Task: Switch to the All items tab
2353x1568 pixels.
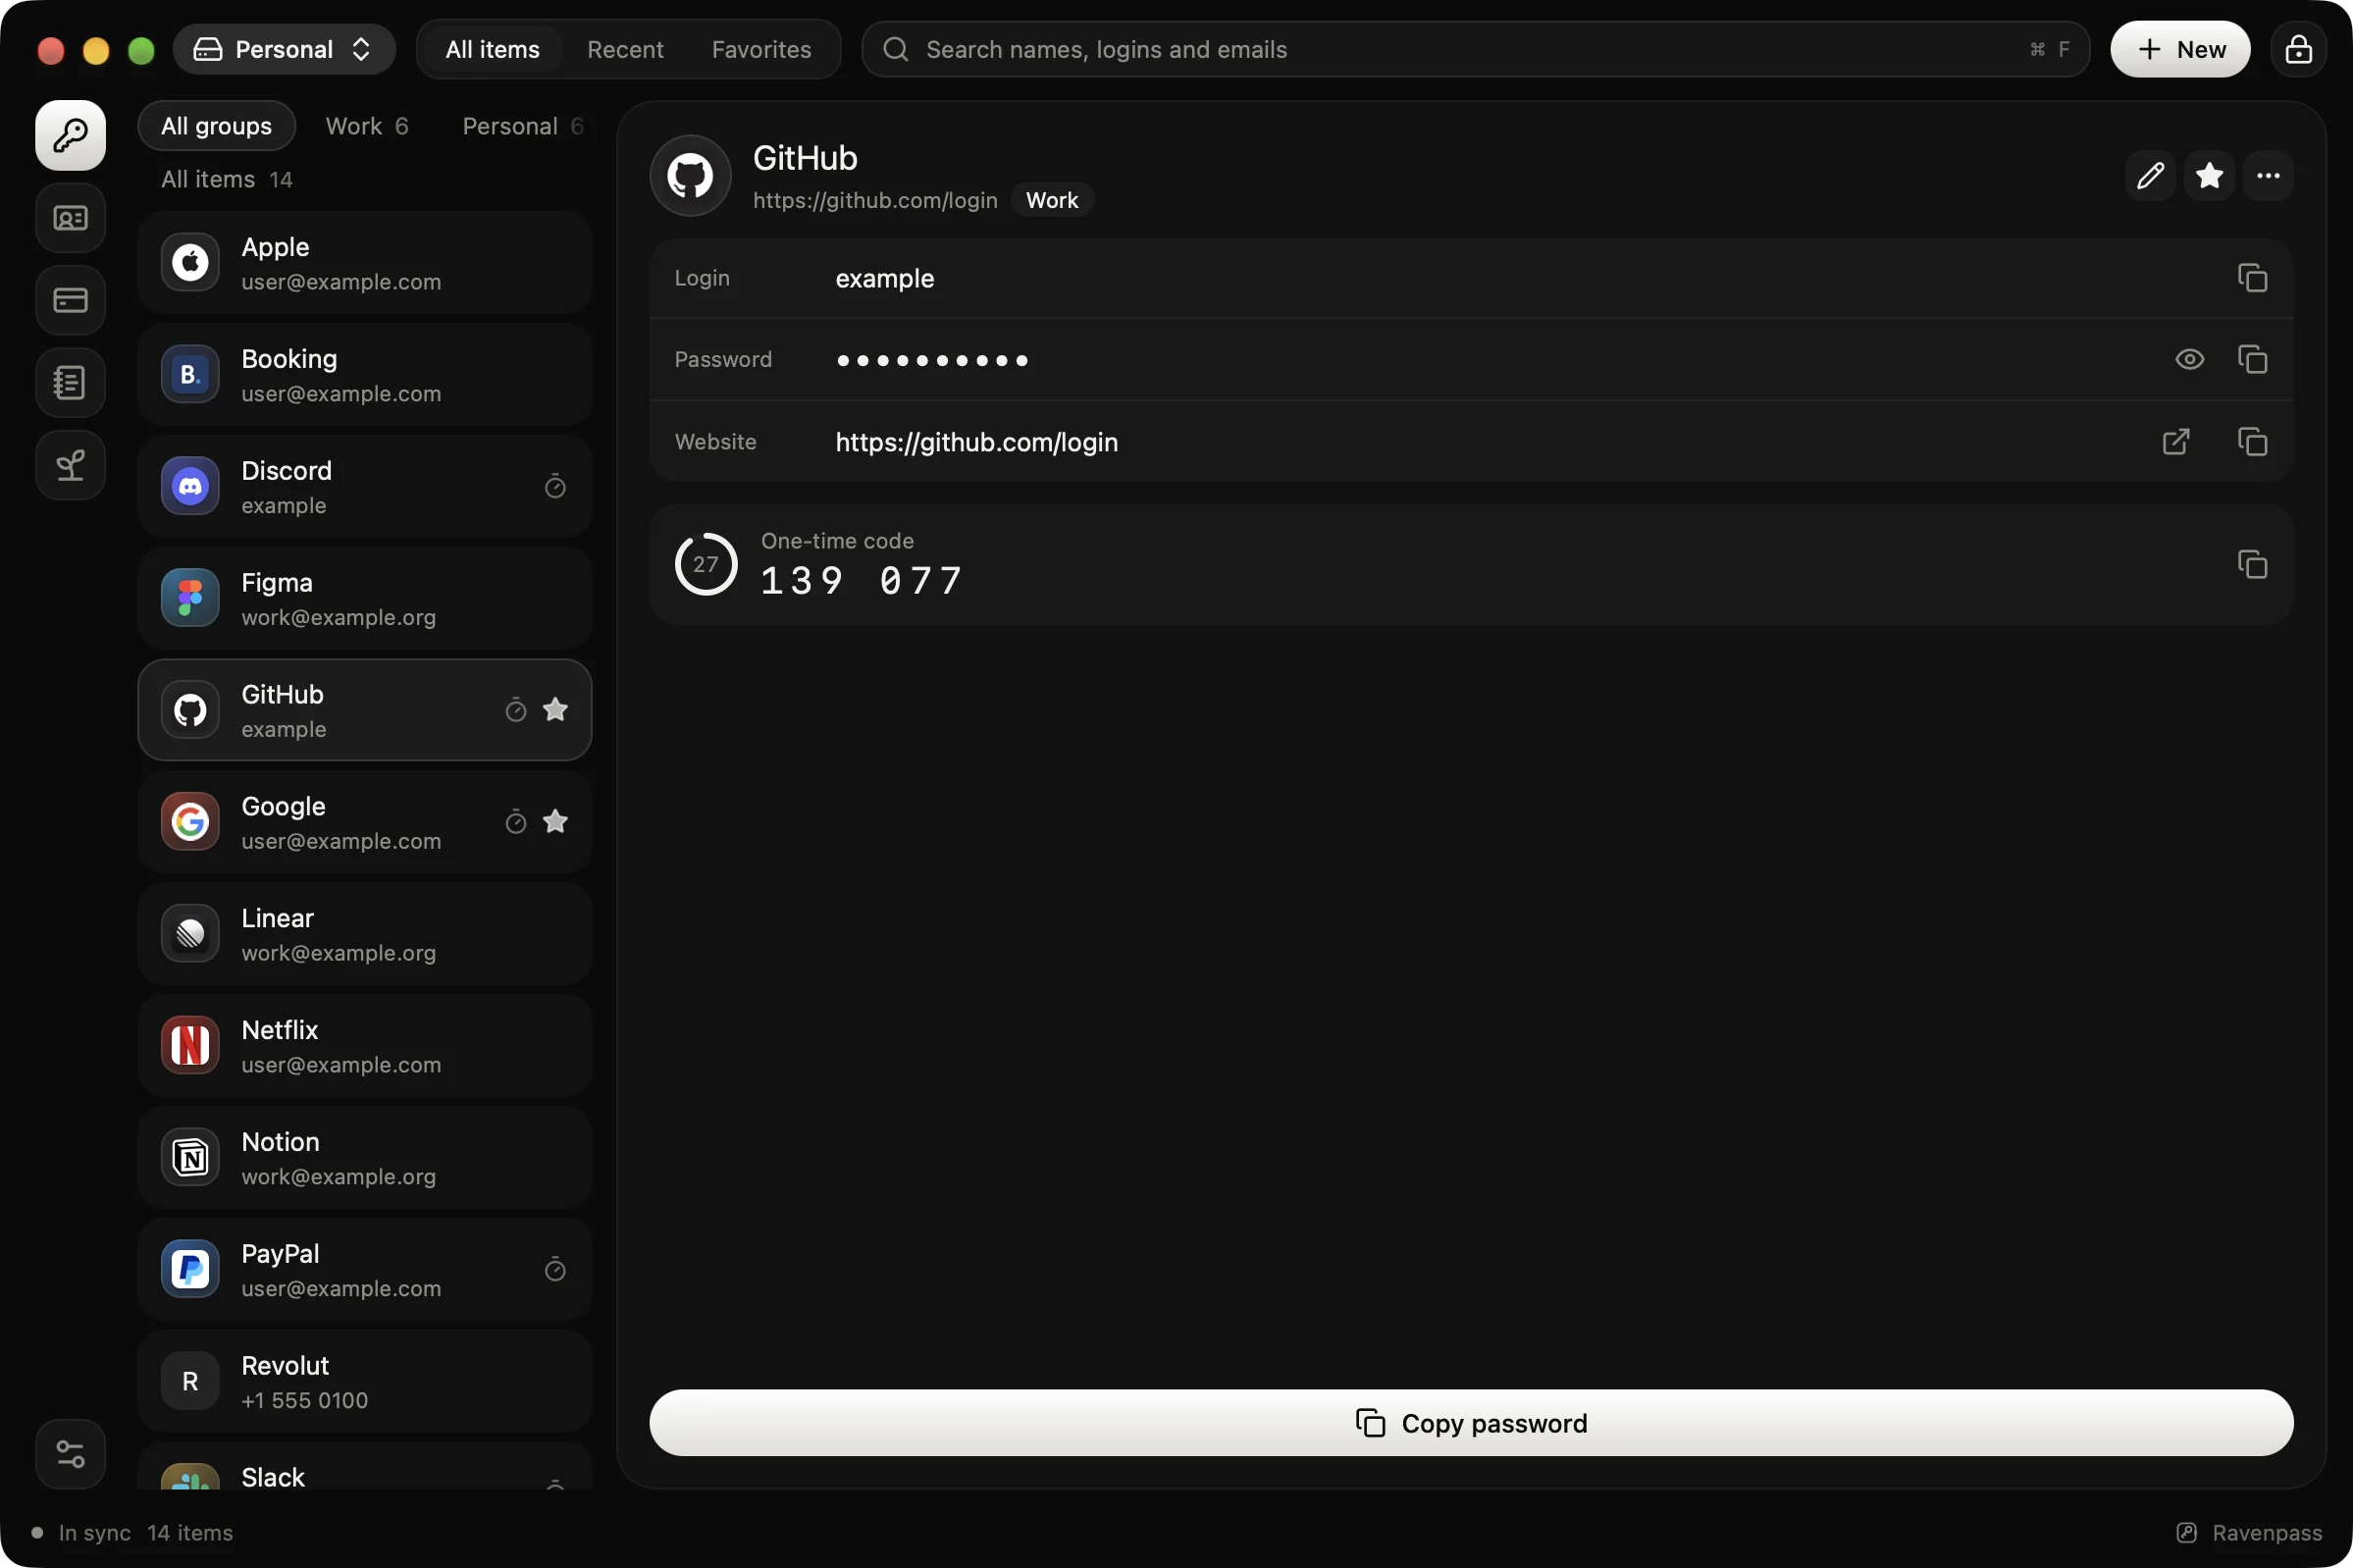Action: [492, 49]
